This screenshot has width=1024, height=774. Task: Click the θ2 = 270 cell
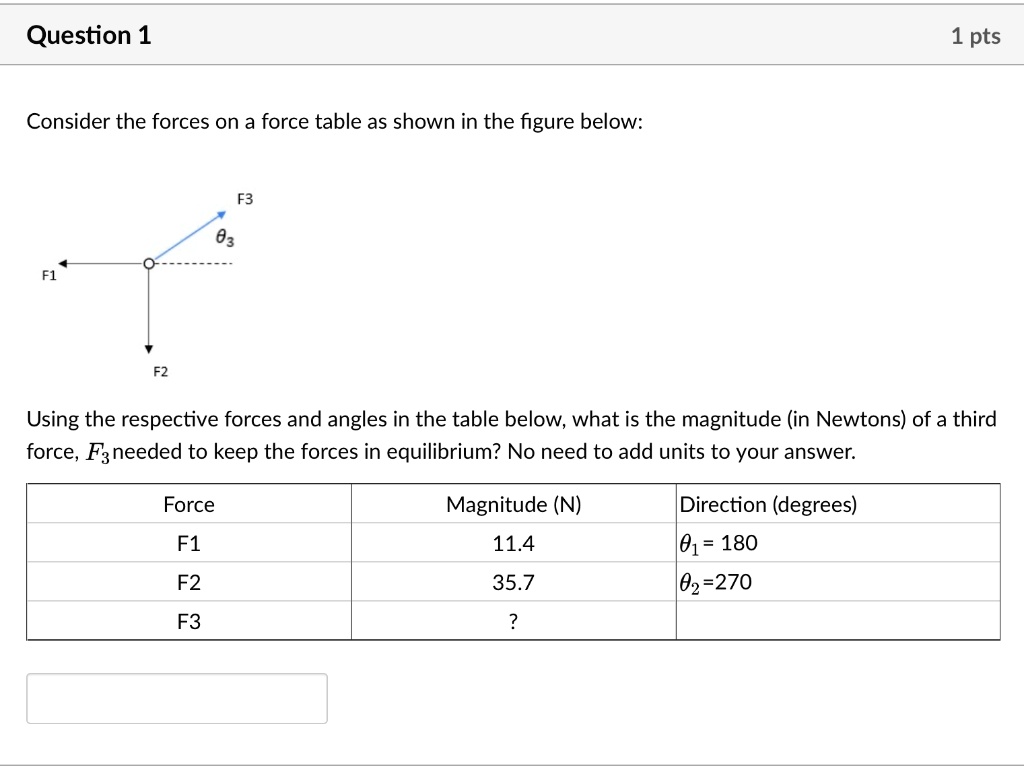point(711,582)
